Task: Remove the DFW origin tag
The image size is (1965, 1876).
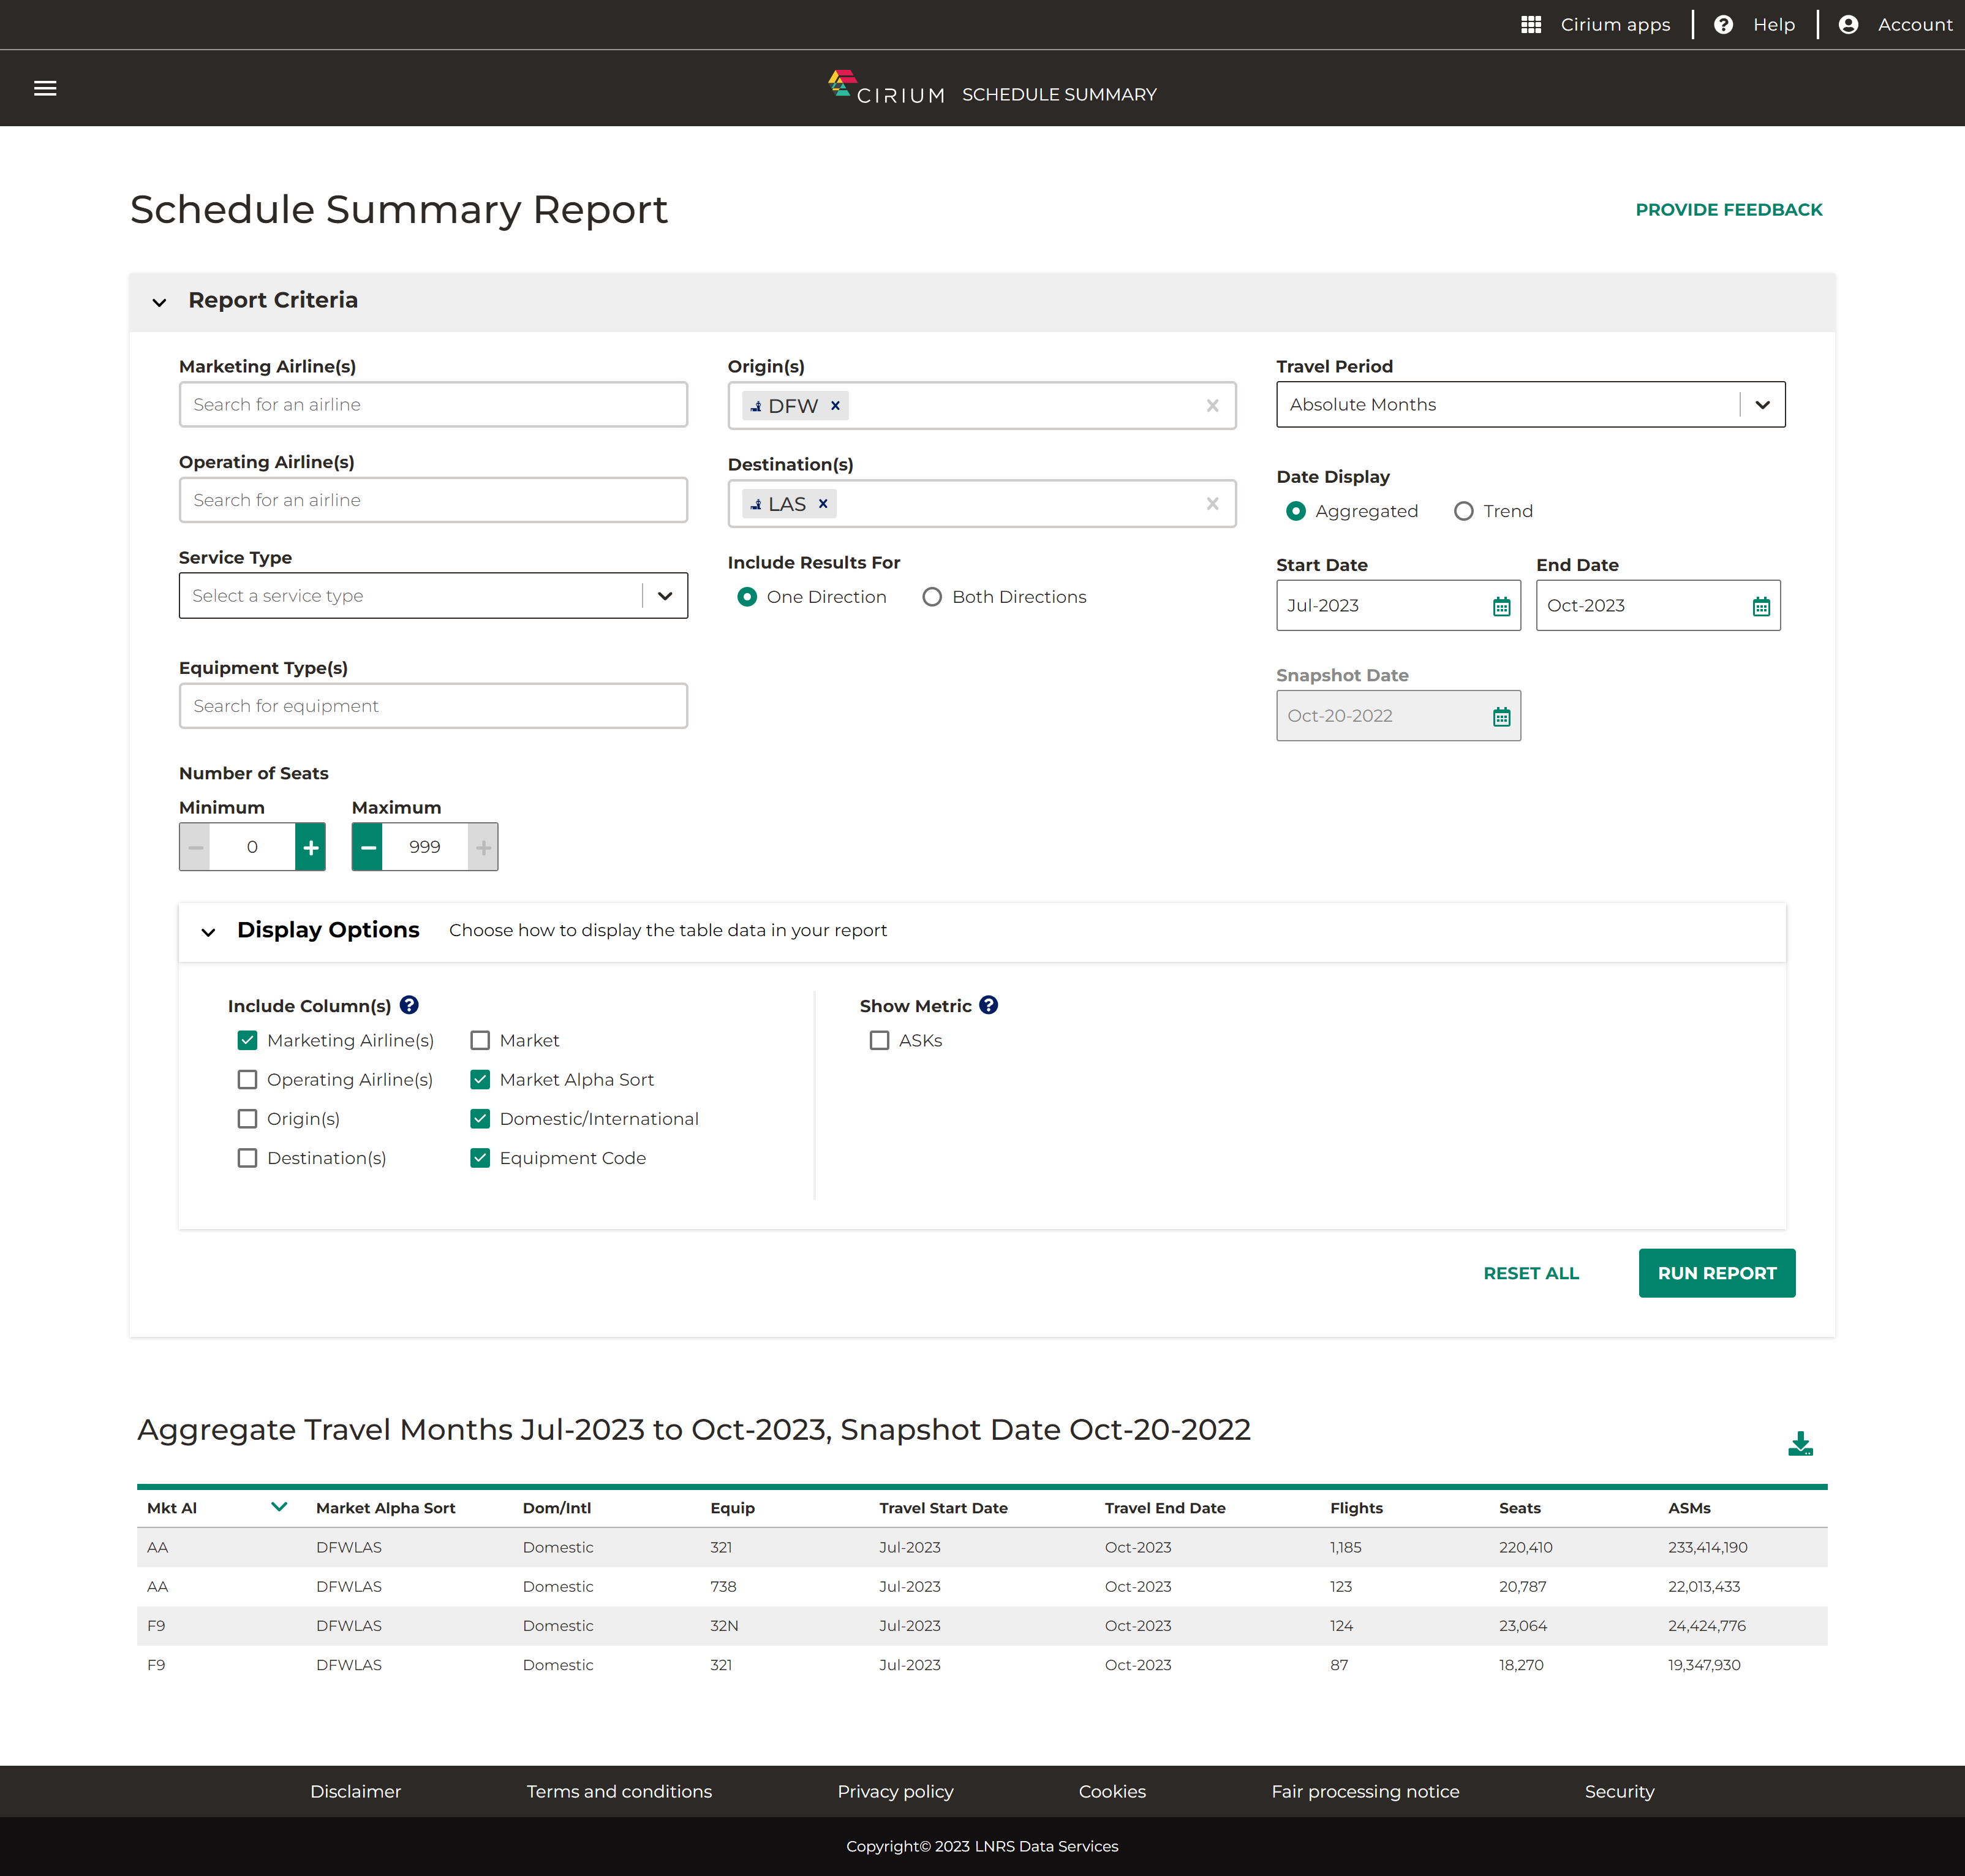Action: tap(835, 405)
